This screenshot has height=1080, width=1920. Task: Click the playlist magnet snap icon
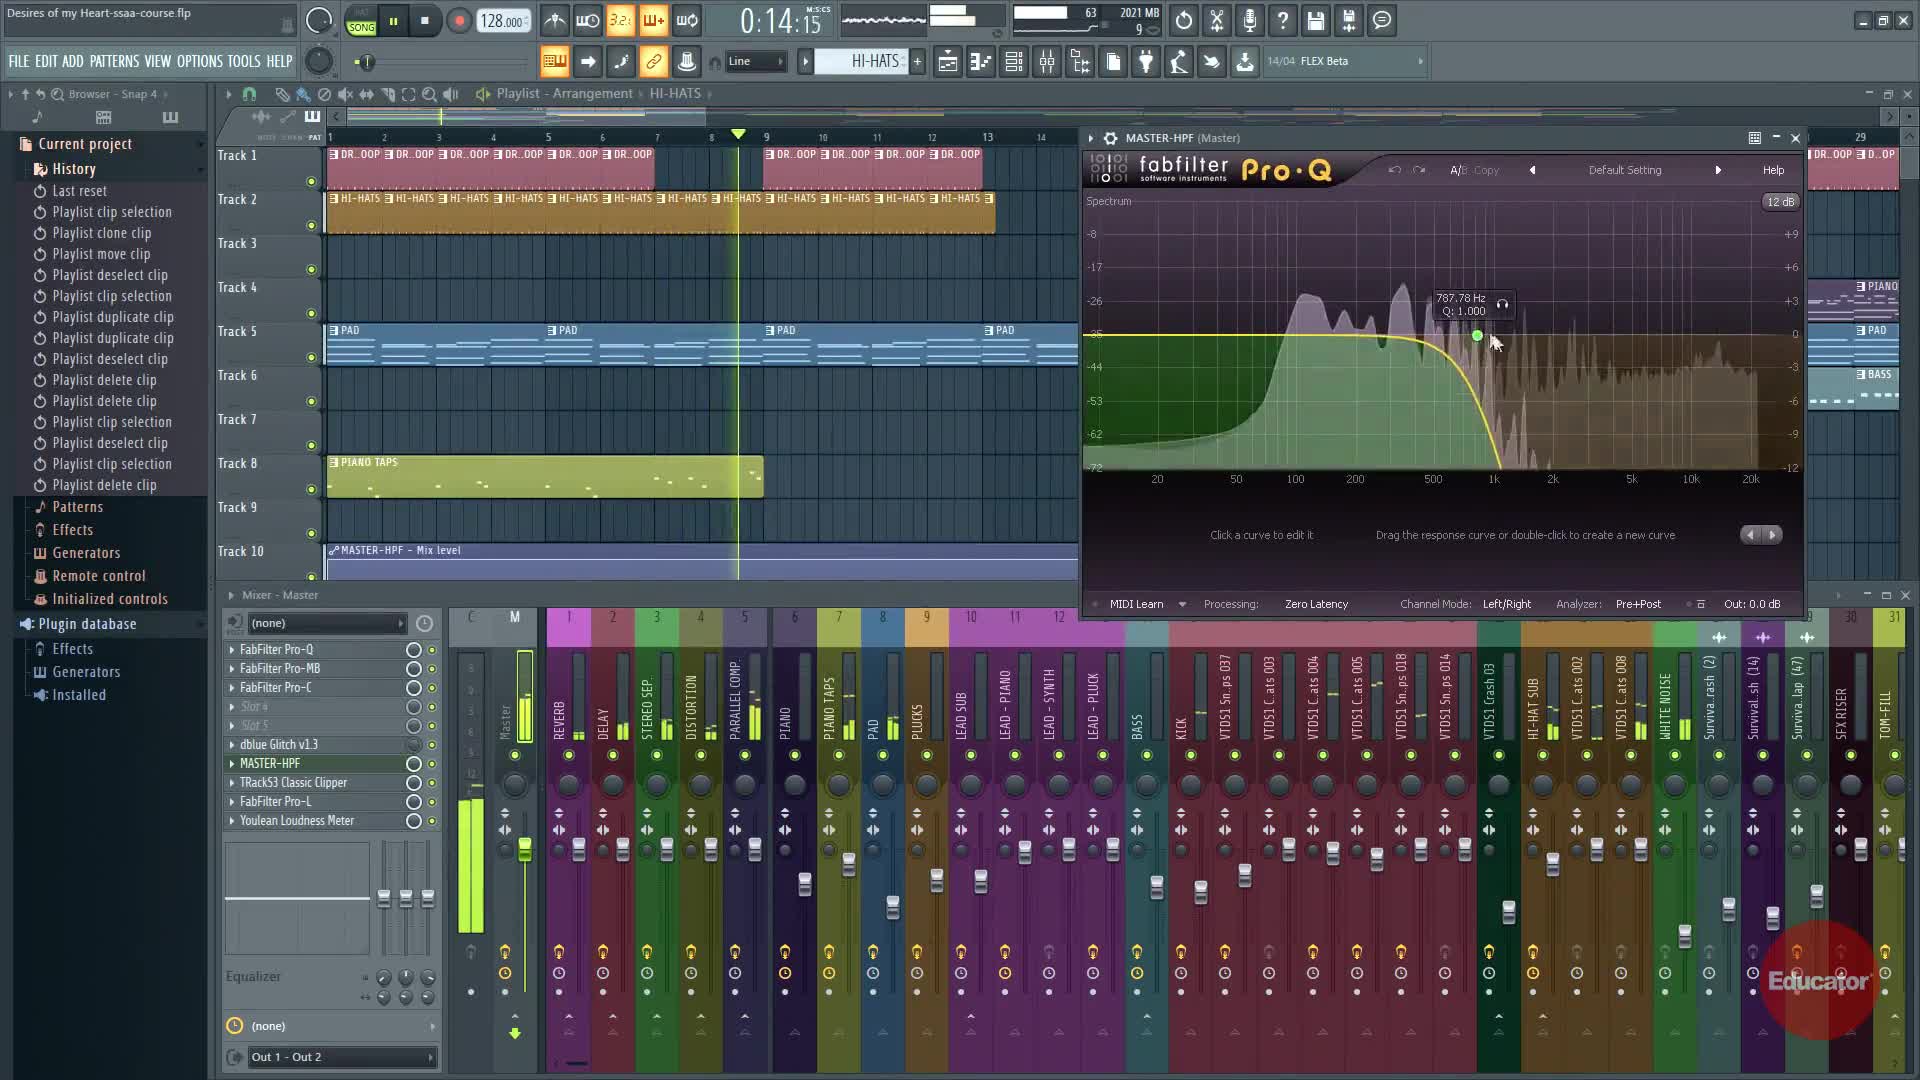pos(249,94)
